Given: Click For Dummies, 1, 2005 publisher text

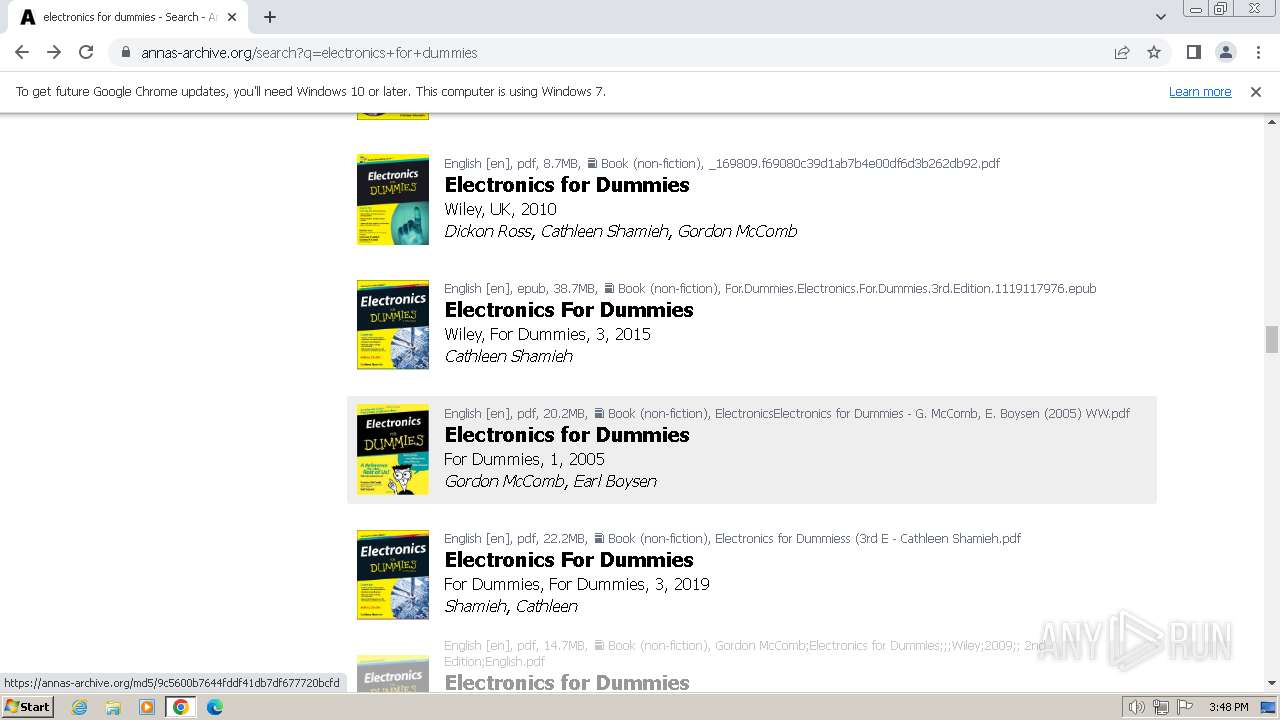Looking at the screenshot, I should [x=524, y=459].
